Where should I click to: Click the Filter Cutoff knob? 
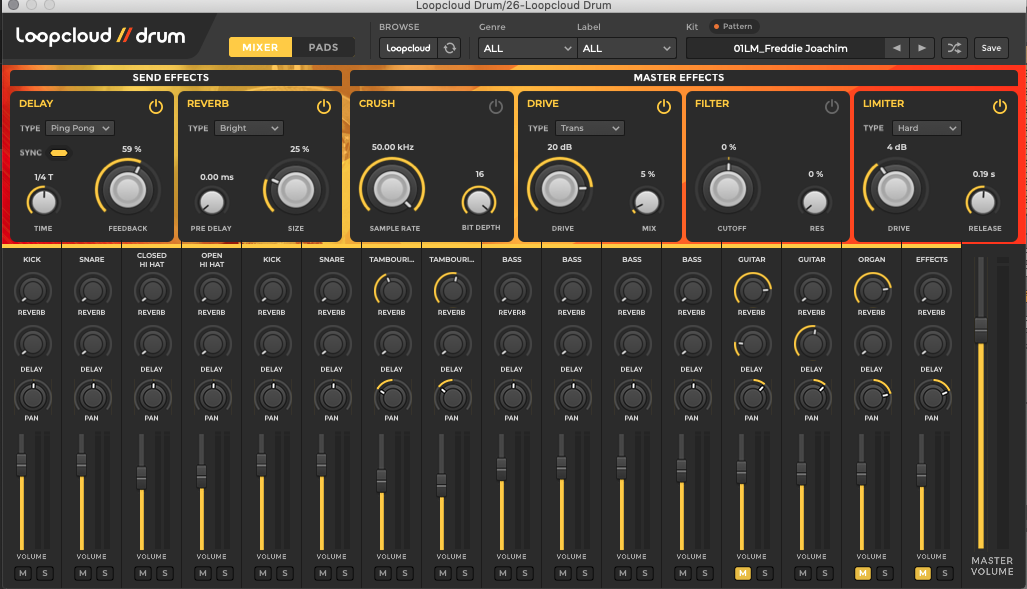[728, 189]
